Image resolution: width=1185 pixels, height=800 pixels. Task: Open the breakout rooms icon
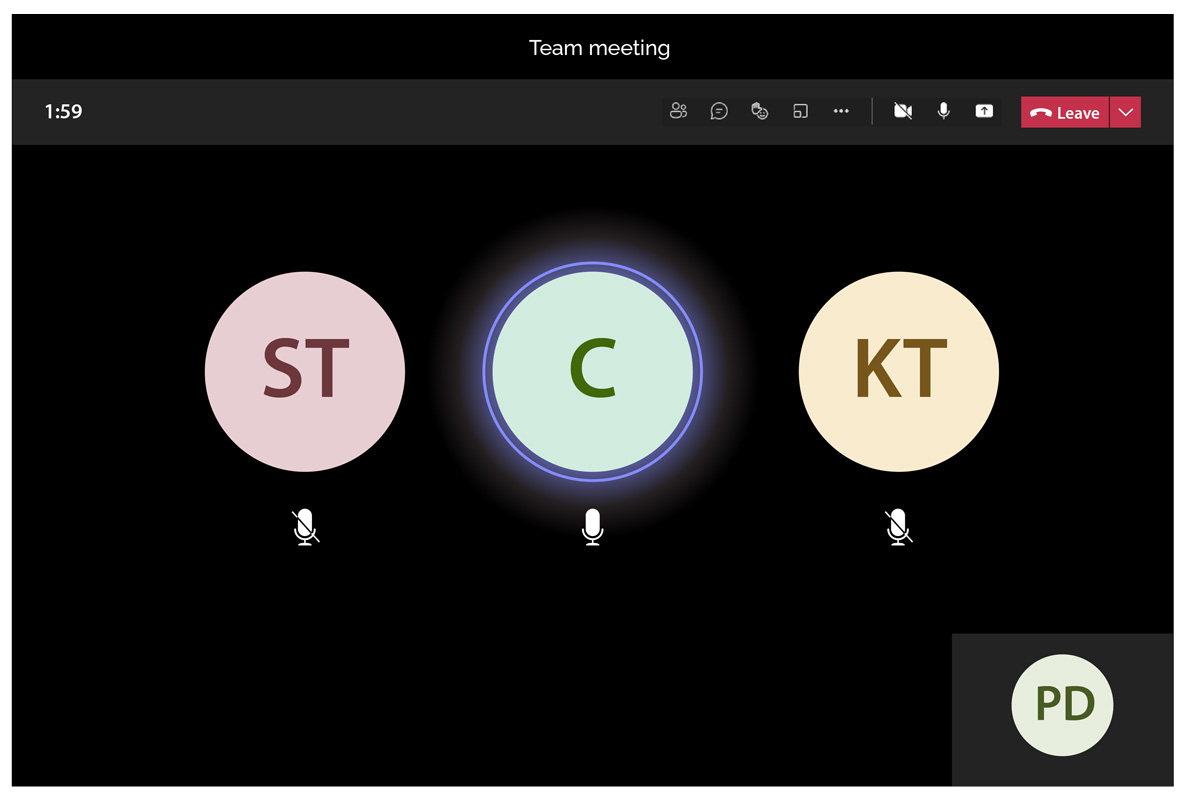800,111
